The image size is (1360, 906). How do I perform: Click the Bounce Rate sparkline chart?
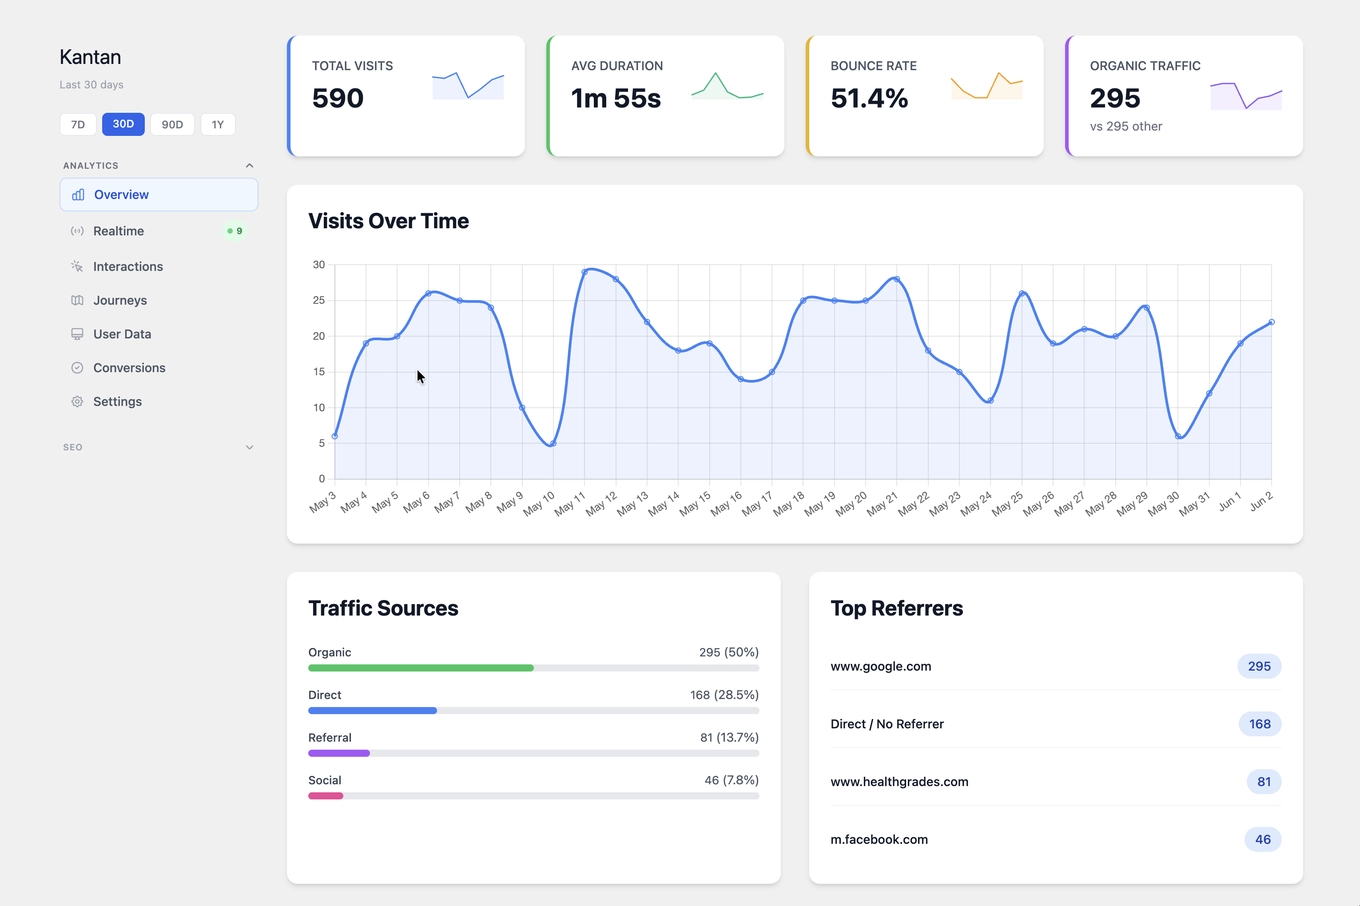986,85
